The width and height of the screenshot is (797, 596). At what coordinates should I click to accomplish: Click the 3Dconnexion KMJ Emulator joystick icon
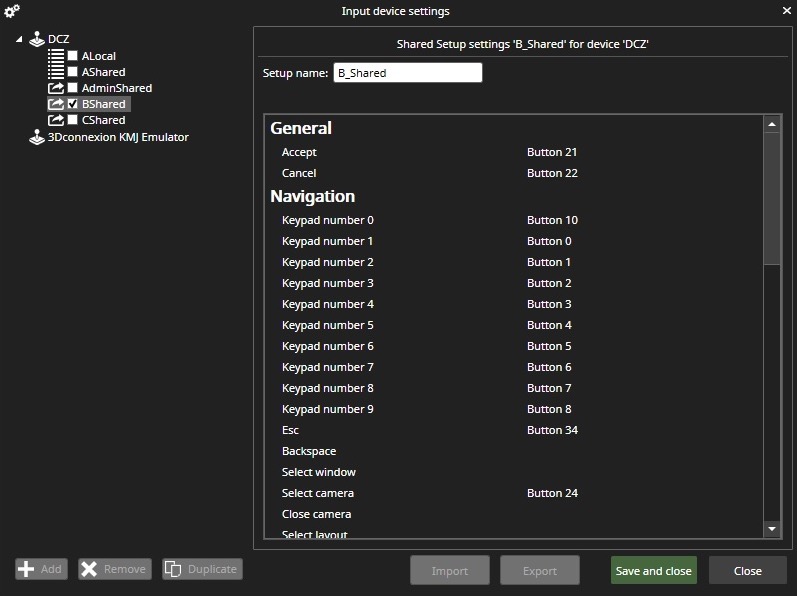click(x=38, y=137)
